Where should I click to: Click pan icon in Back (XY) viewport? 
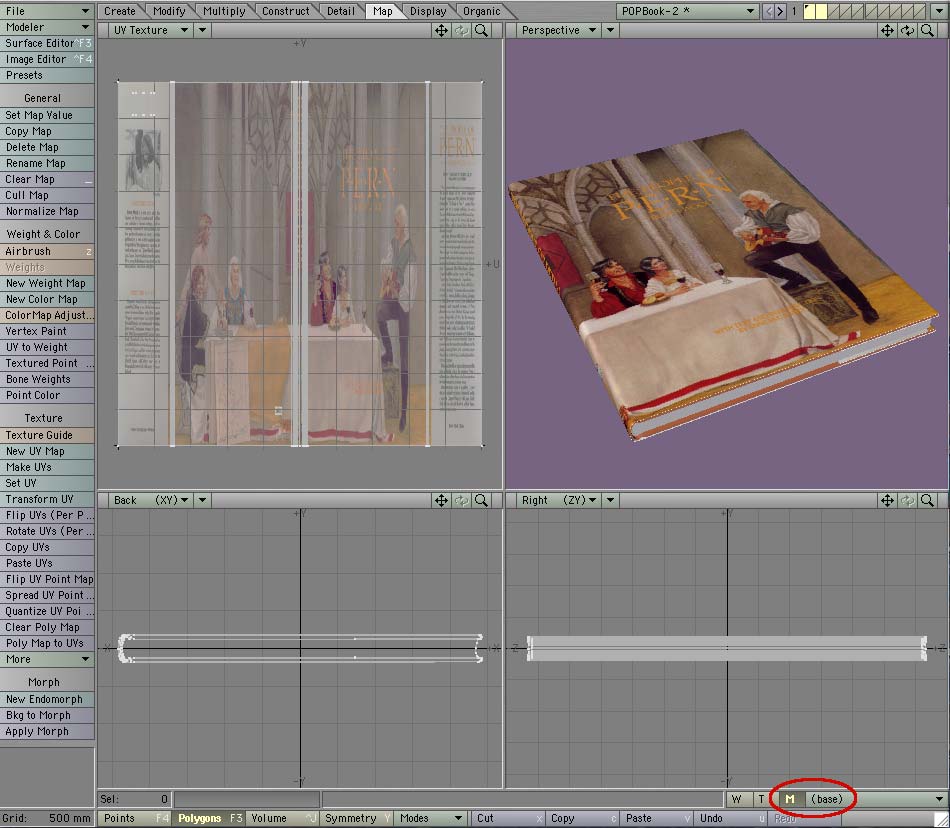click(x=441, y=500)
